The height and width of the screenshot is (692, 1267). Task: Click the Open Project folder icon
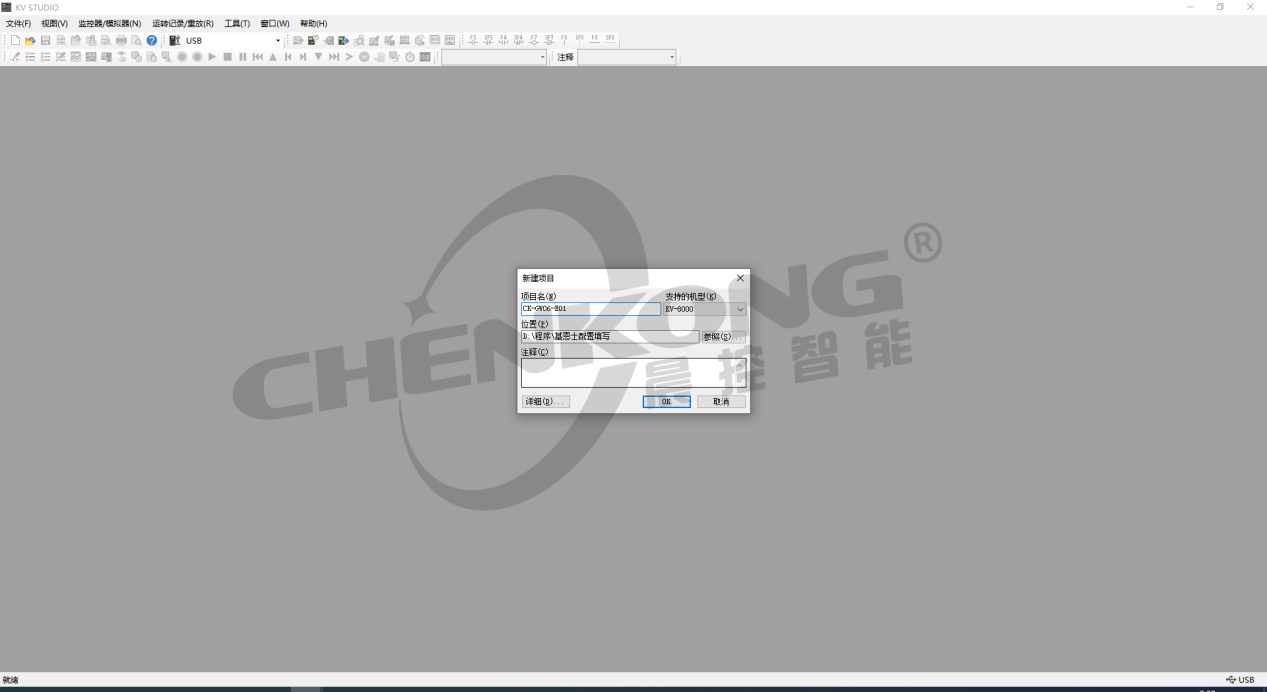(30, 41)
